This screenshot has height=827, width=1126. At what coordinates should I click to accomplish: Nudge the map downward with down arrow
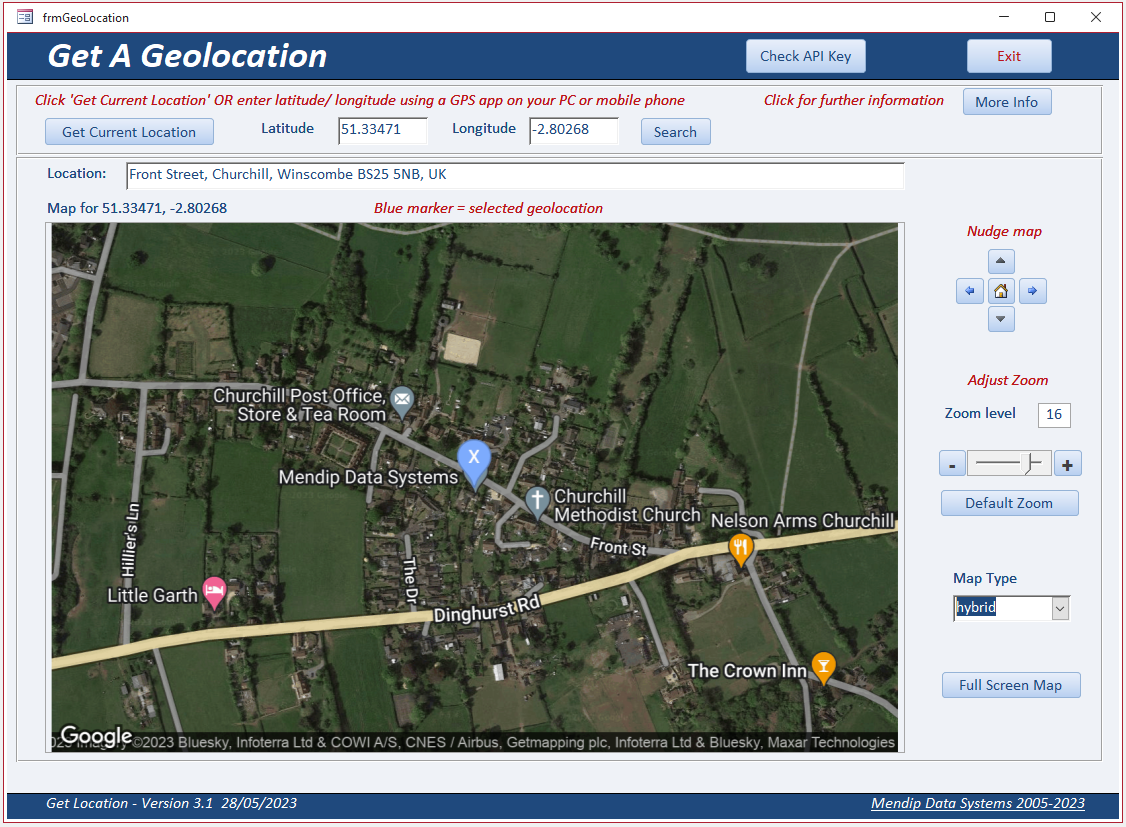click(1001, 319)
